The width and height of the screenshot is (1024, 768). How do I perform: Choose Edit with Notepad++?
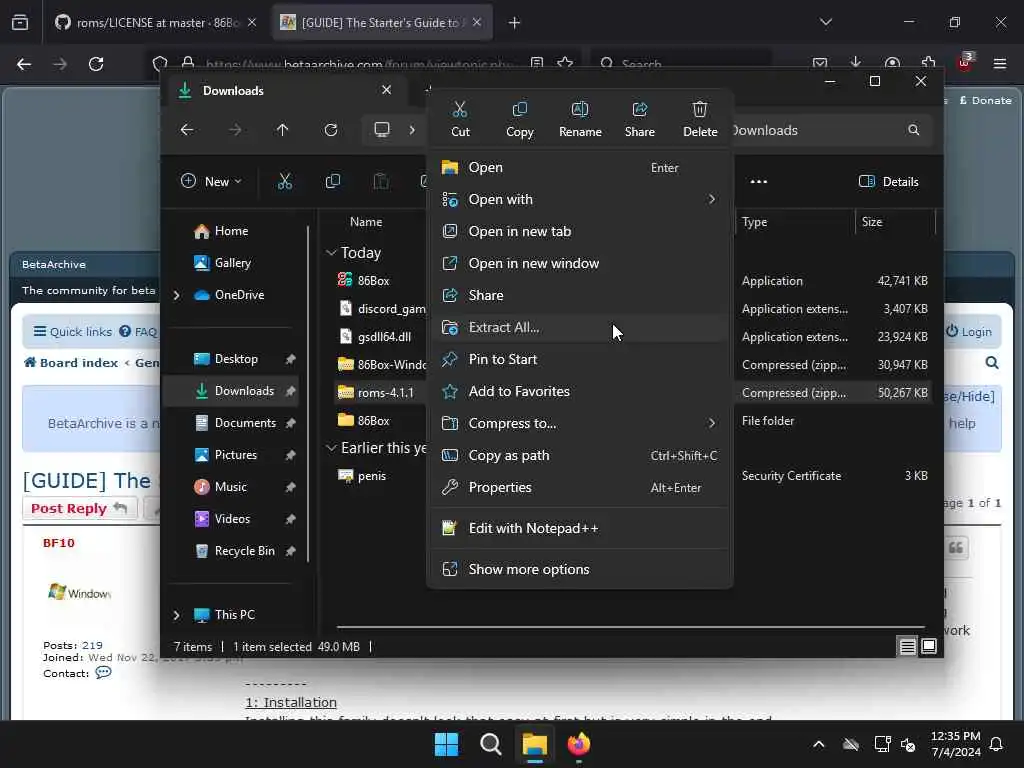[x=579, y=528]
